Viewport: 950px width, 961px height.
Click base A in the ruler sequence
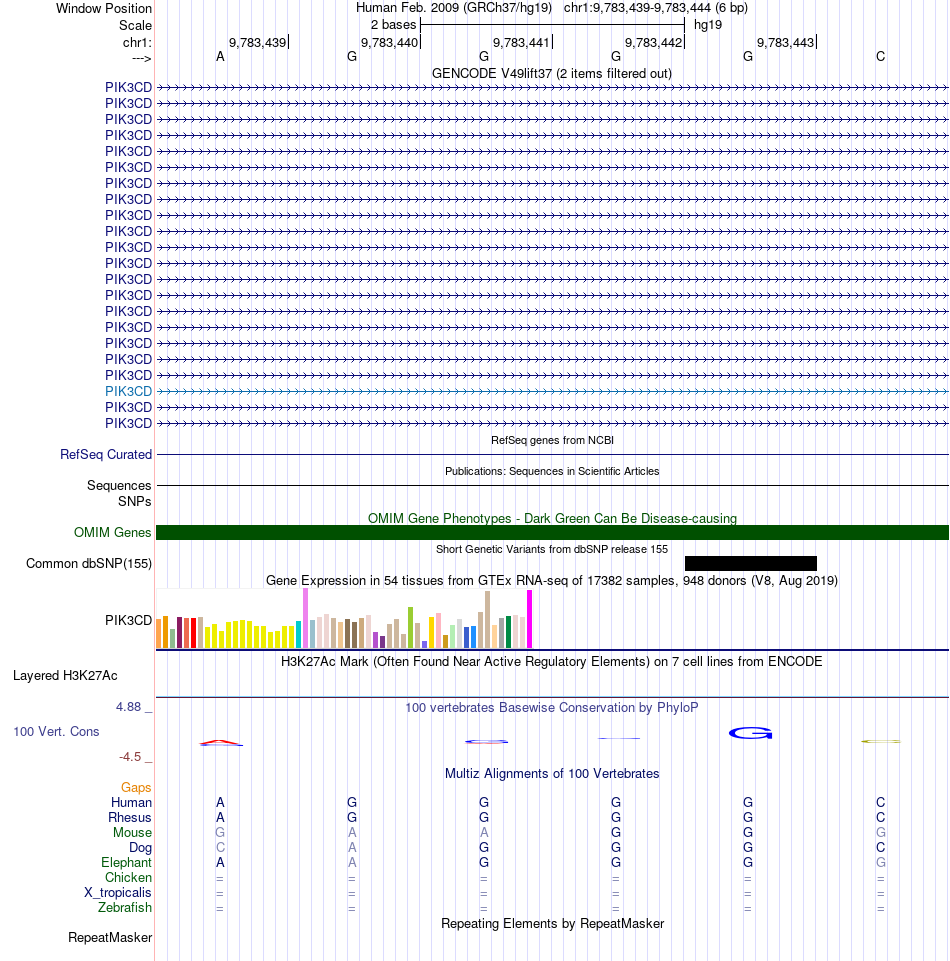[220, 57]
